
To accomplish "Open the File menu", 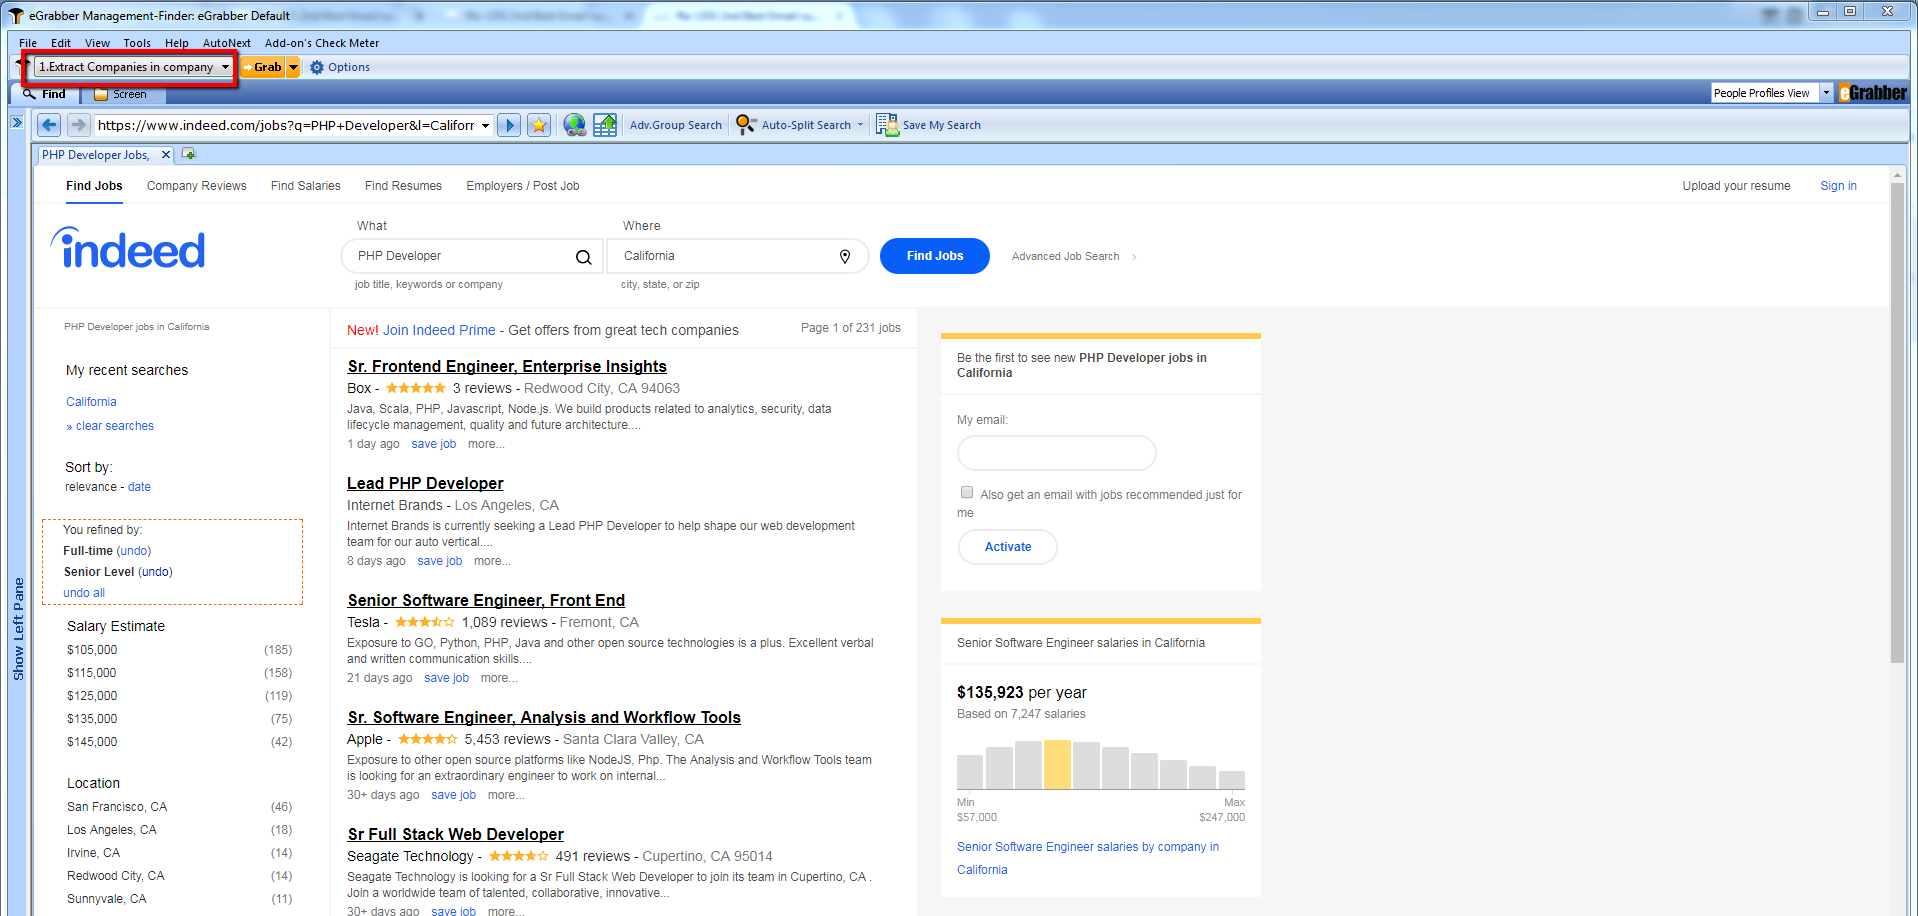I will (x=28, y=43).
